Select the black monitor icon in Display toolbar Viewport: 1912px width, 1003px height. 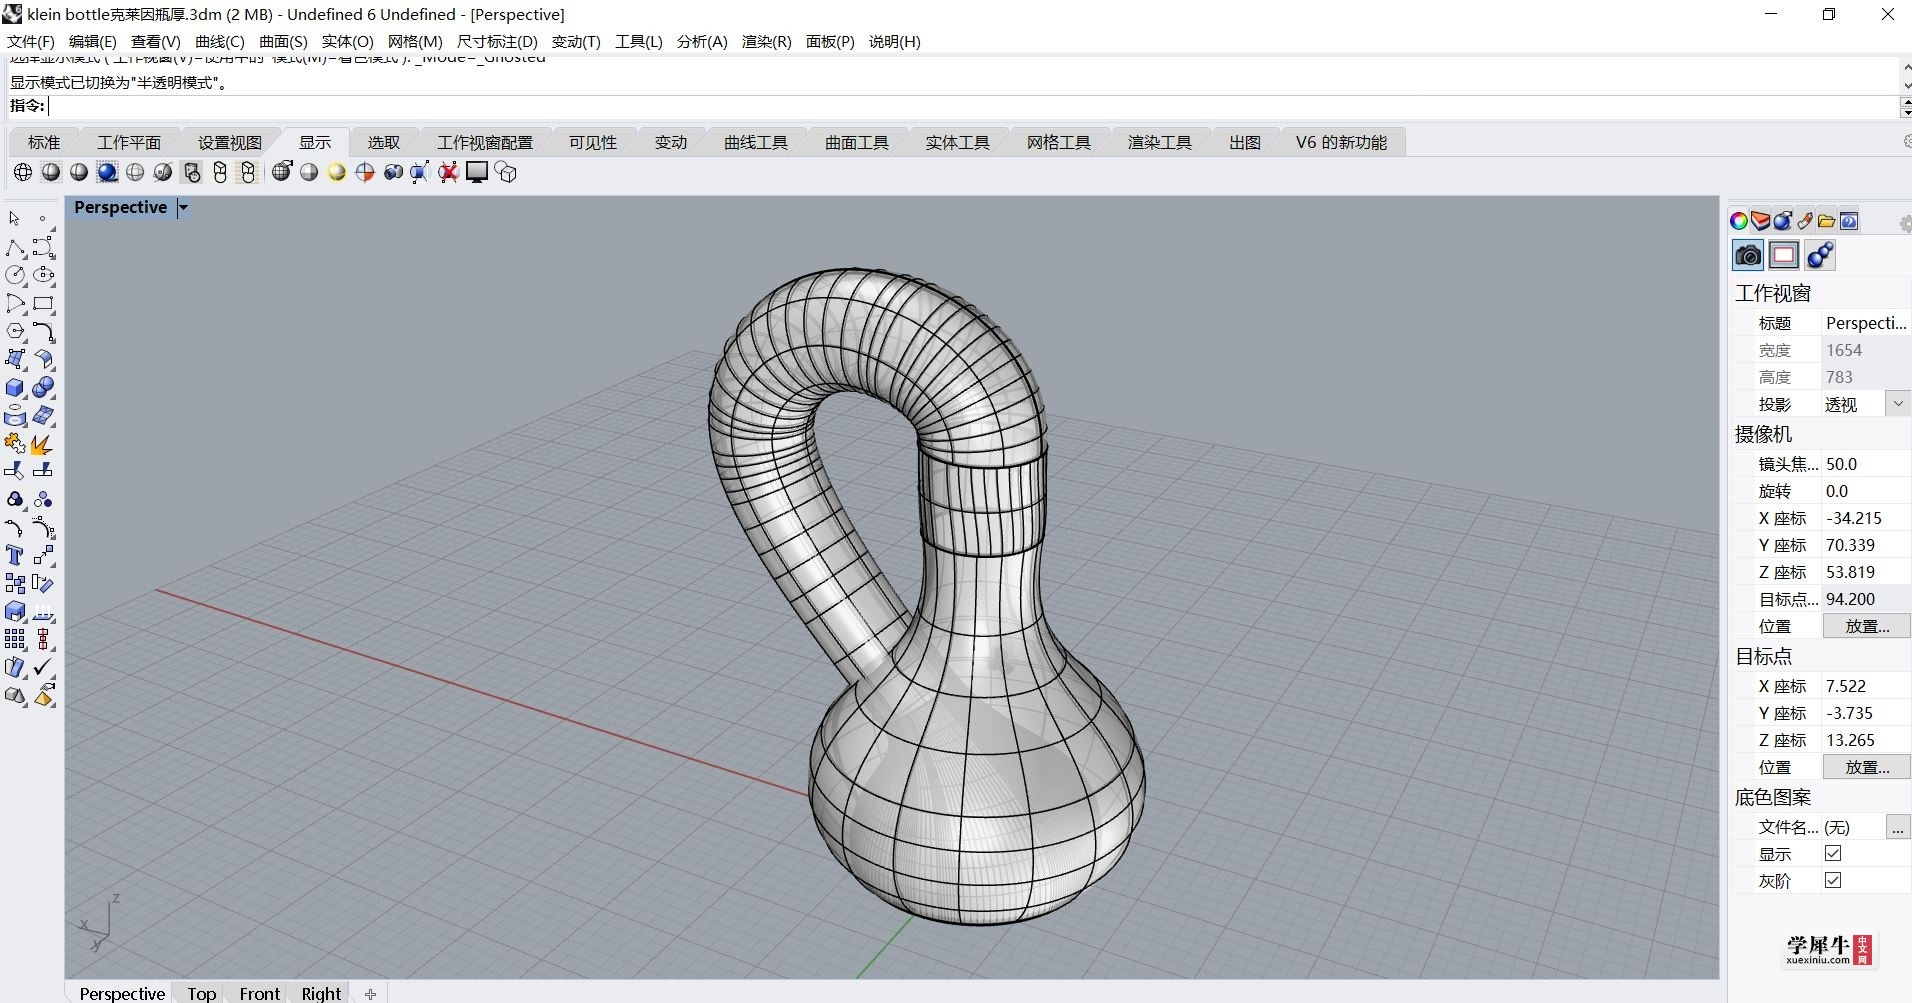(477, 172)
